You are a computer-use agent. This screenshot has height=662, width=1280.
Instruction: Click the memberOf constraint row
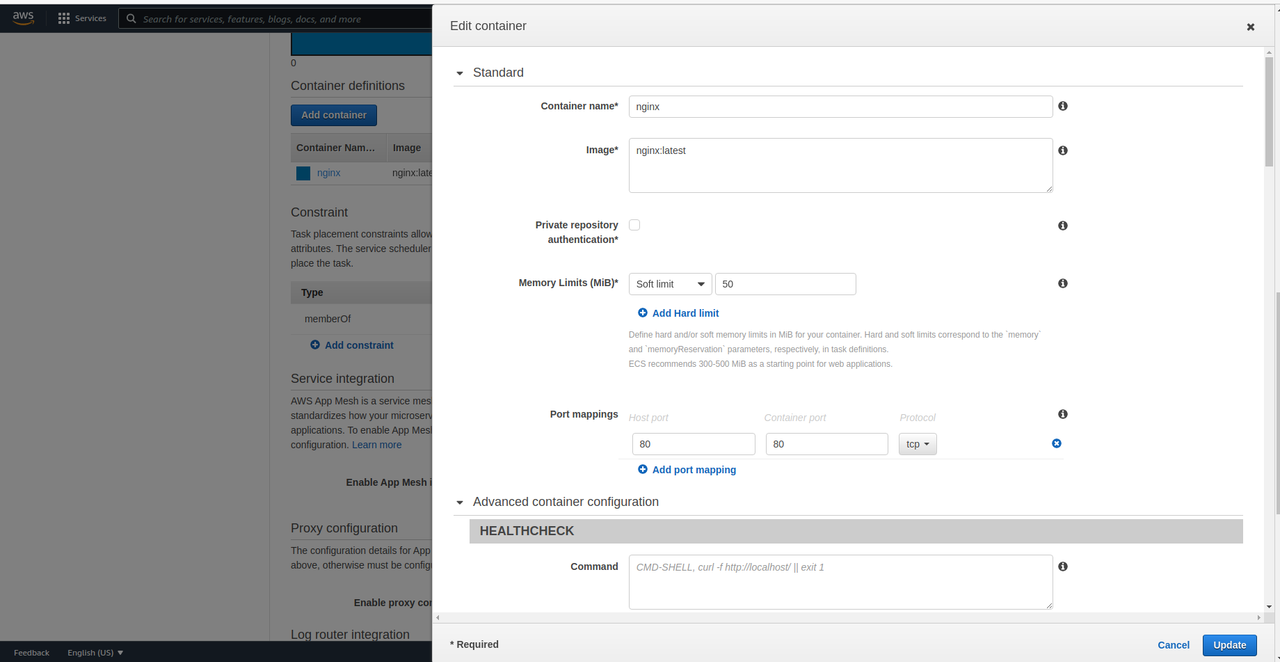click(361, 319)
